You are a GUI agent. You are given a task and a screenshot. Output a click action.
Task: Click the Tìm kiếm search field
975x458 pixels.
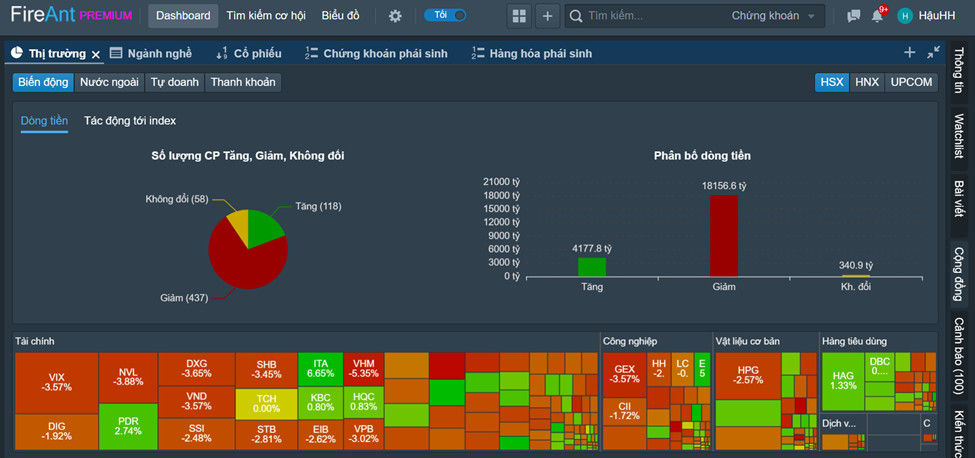pos(650,16)
